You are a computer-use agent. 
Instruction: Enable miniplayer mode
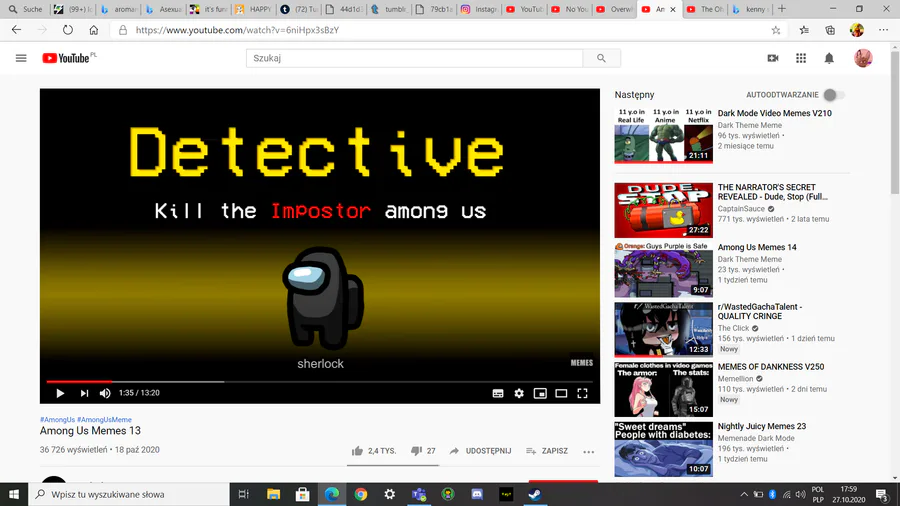click(x=540, y=393)
